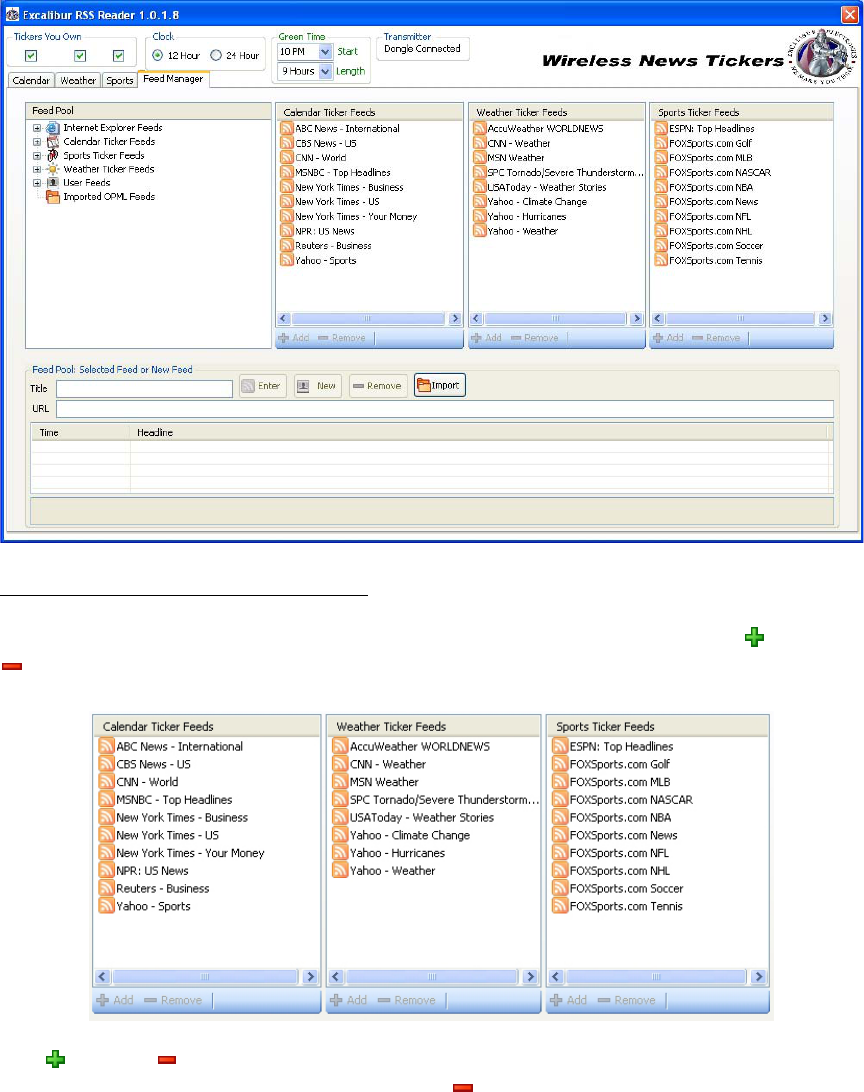Viewport: 864px width, 1092px height.
Task: Click RSS icon beside Yahoo - Sports in Excalibur window
Action: tap(286, 260)
